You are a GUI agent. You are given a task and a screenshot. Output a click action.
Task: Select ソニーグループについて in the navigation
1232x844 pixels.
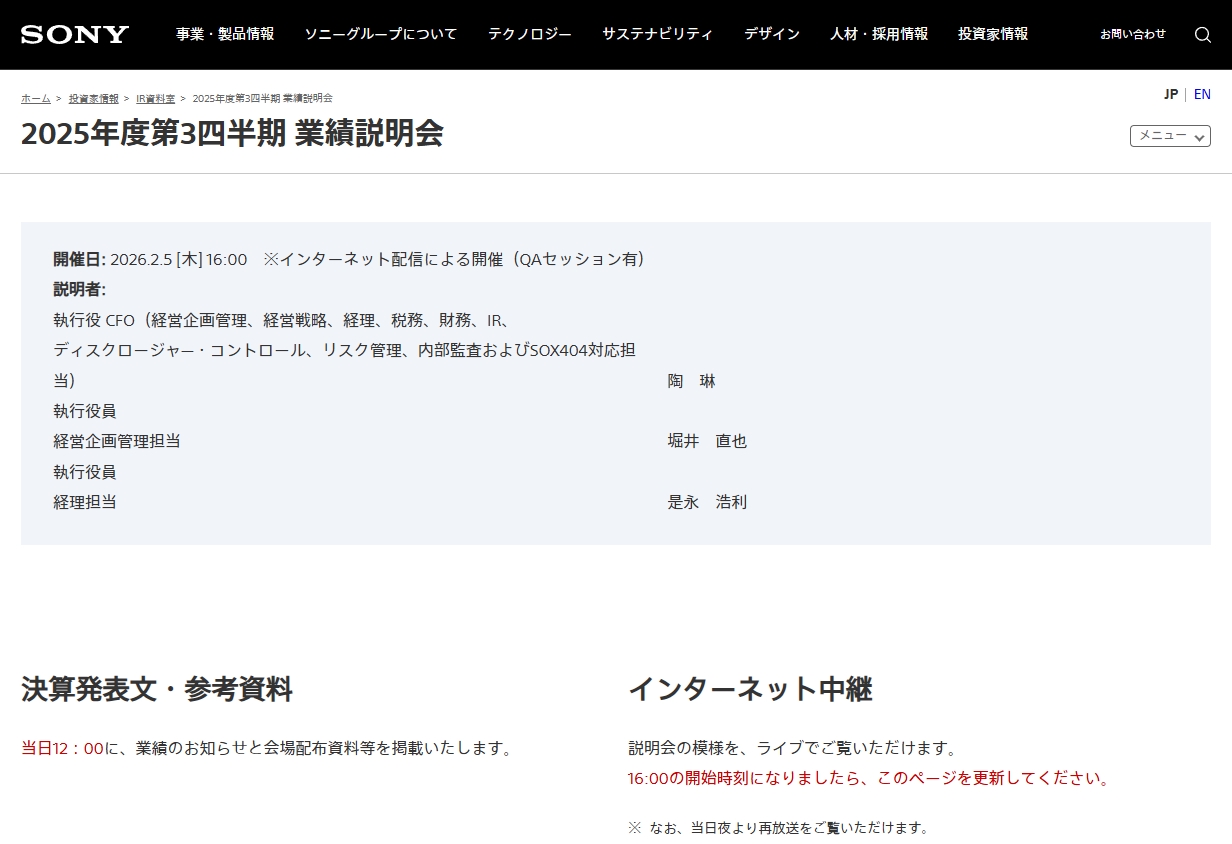point(381,34)
